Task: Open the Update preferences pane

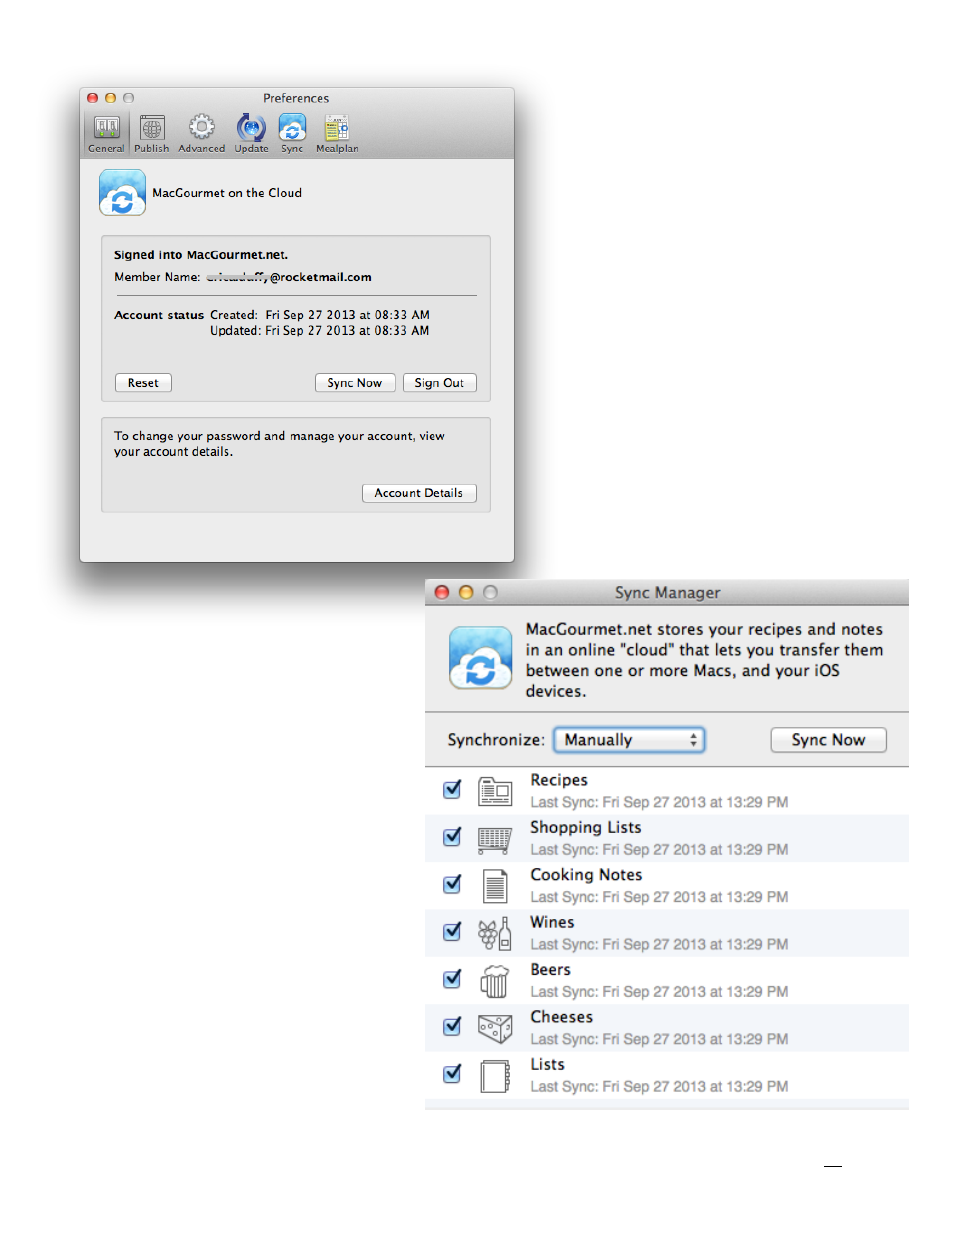Action: (x=251, y=134)
